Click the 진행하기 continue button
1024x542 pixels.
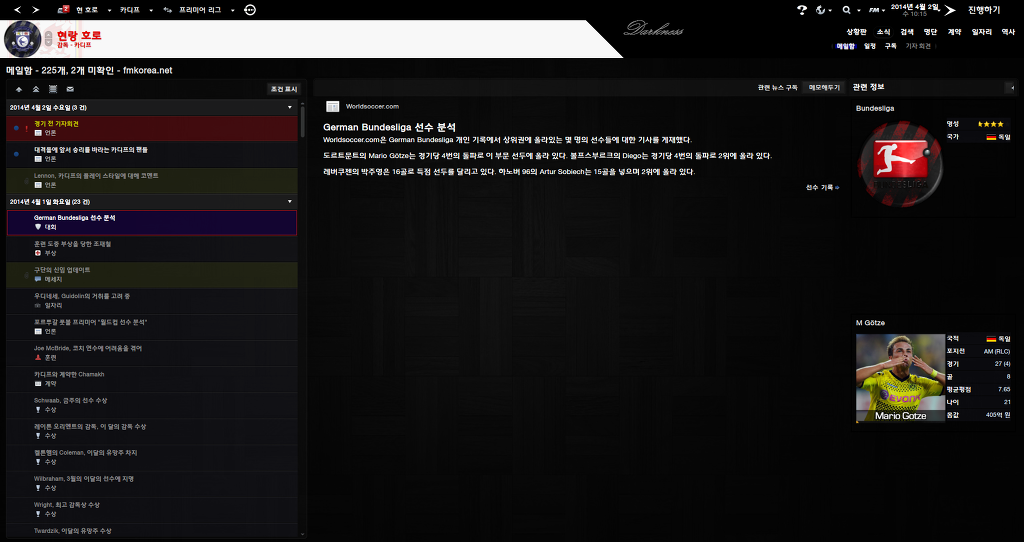984,10
